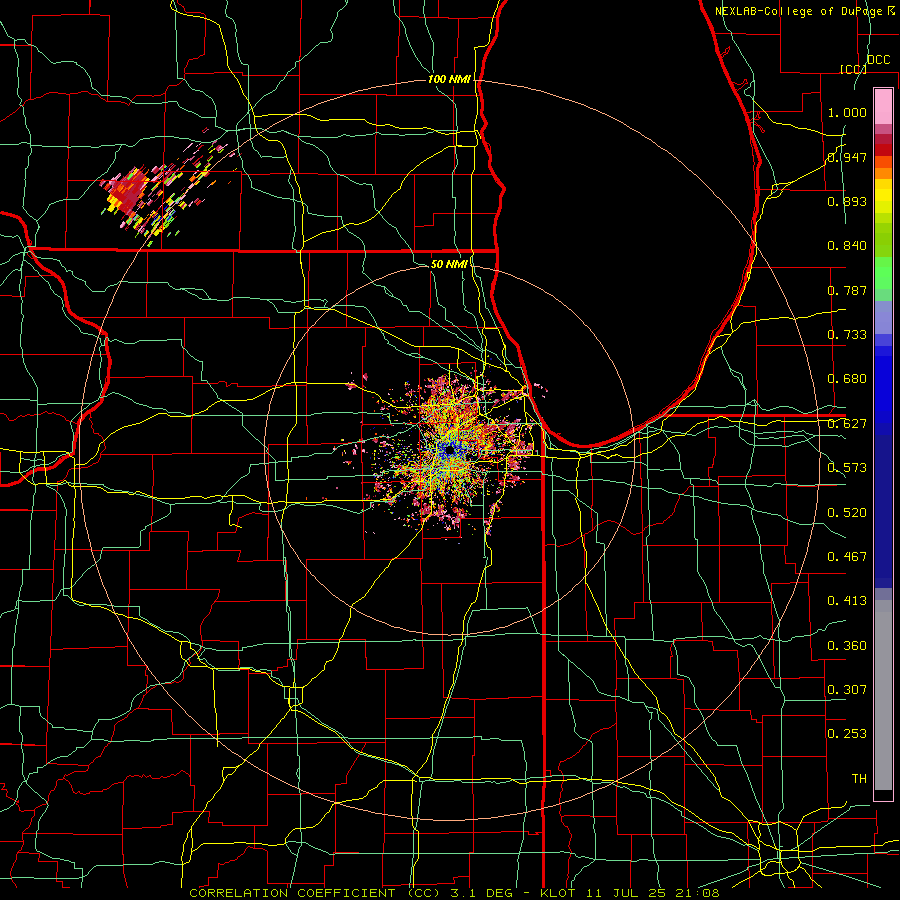
Task: Click the 100 NMI range ring label
Action: (x=449, y=79)
